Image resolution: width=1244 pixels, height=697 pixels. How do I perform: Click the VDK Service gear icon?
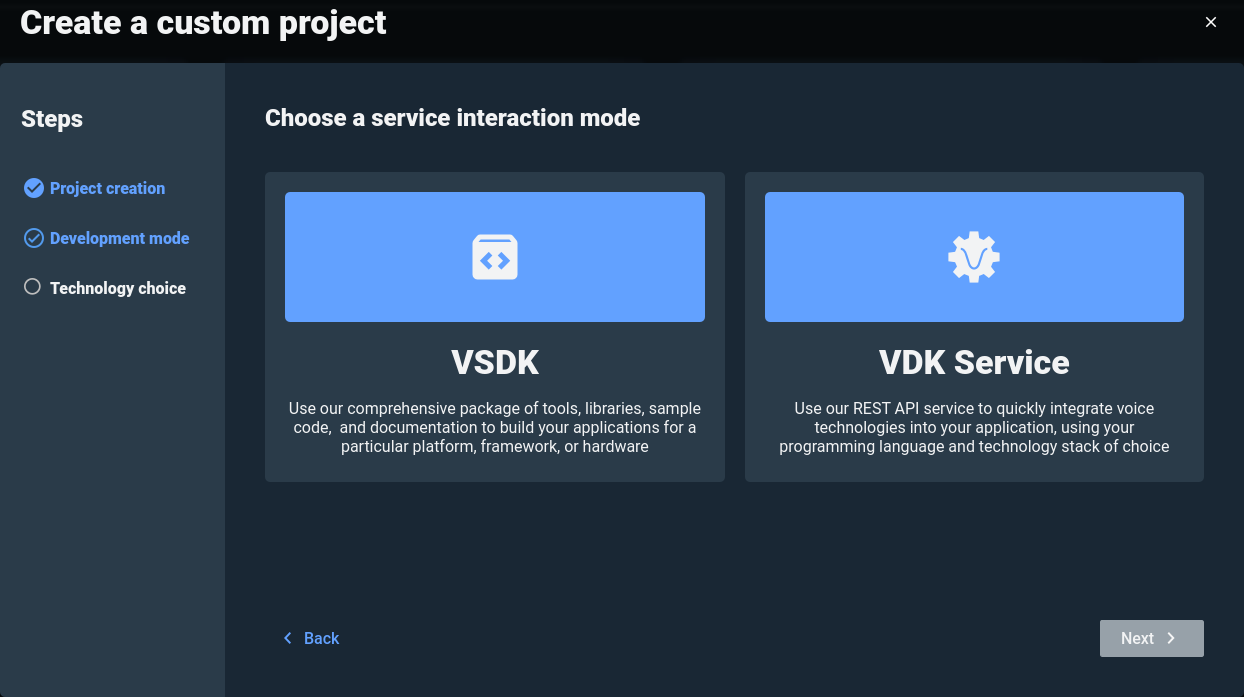[x=974, y=257]
